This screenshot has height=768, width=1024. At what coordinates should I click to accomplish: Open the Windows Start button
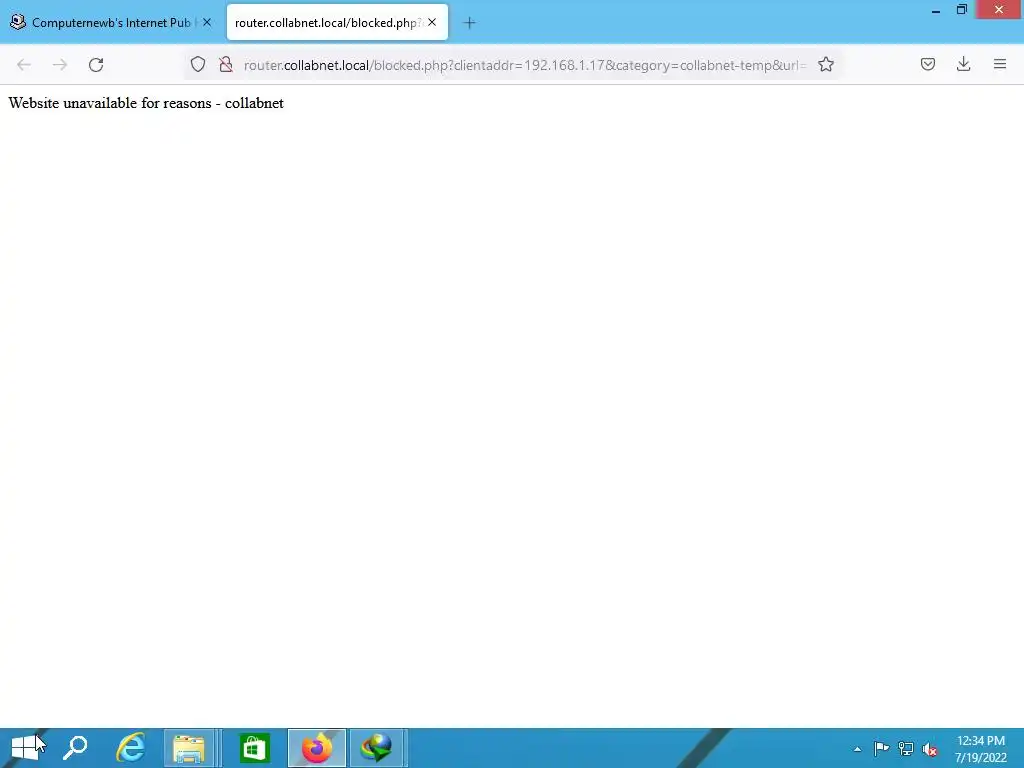(x=25, y=748)
